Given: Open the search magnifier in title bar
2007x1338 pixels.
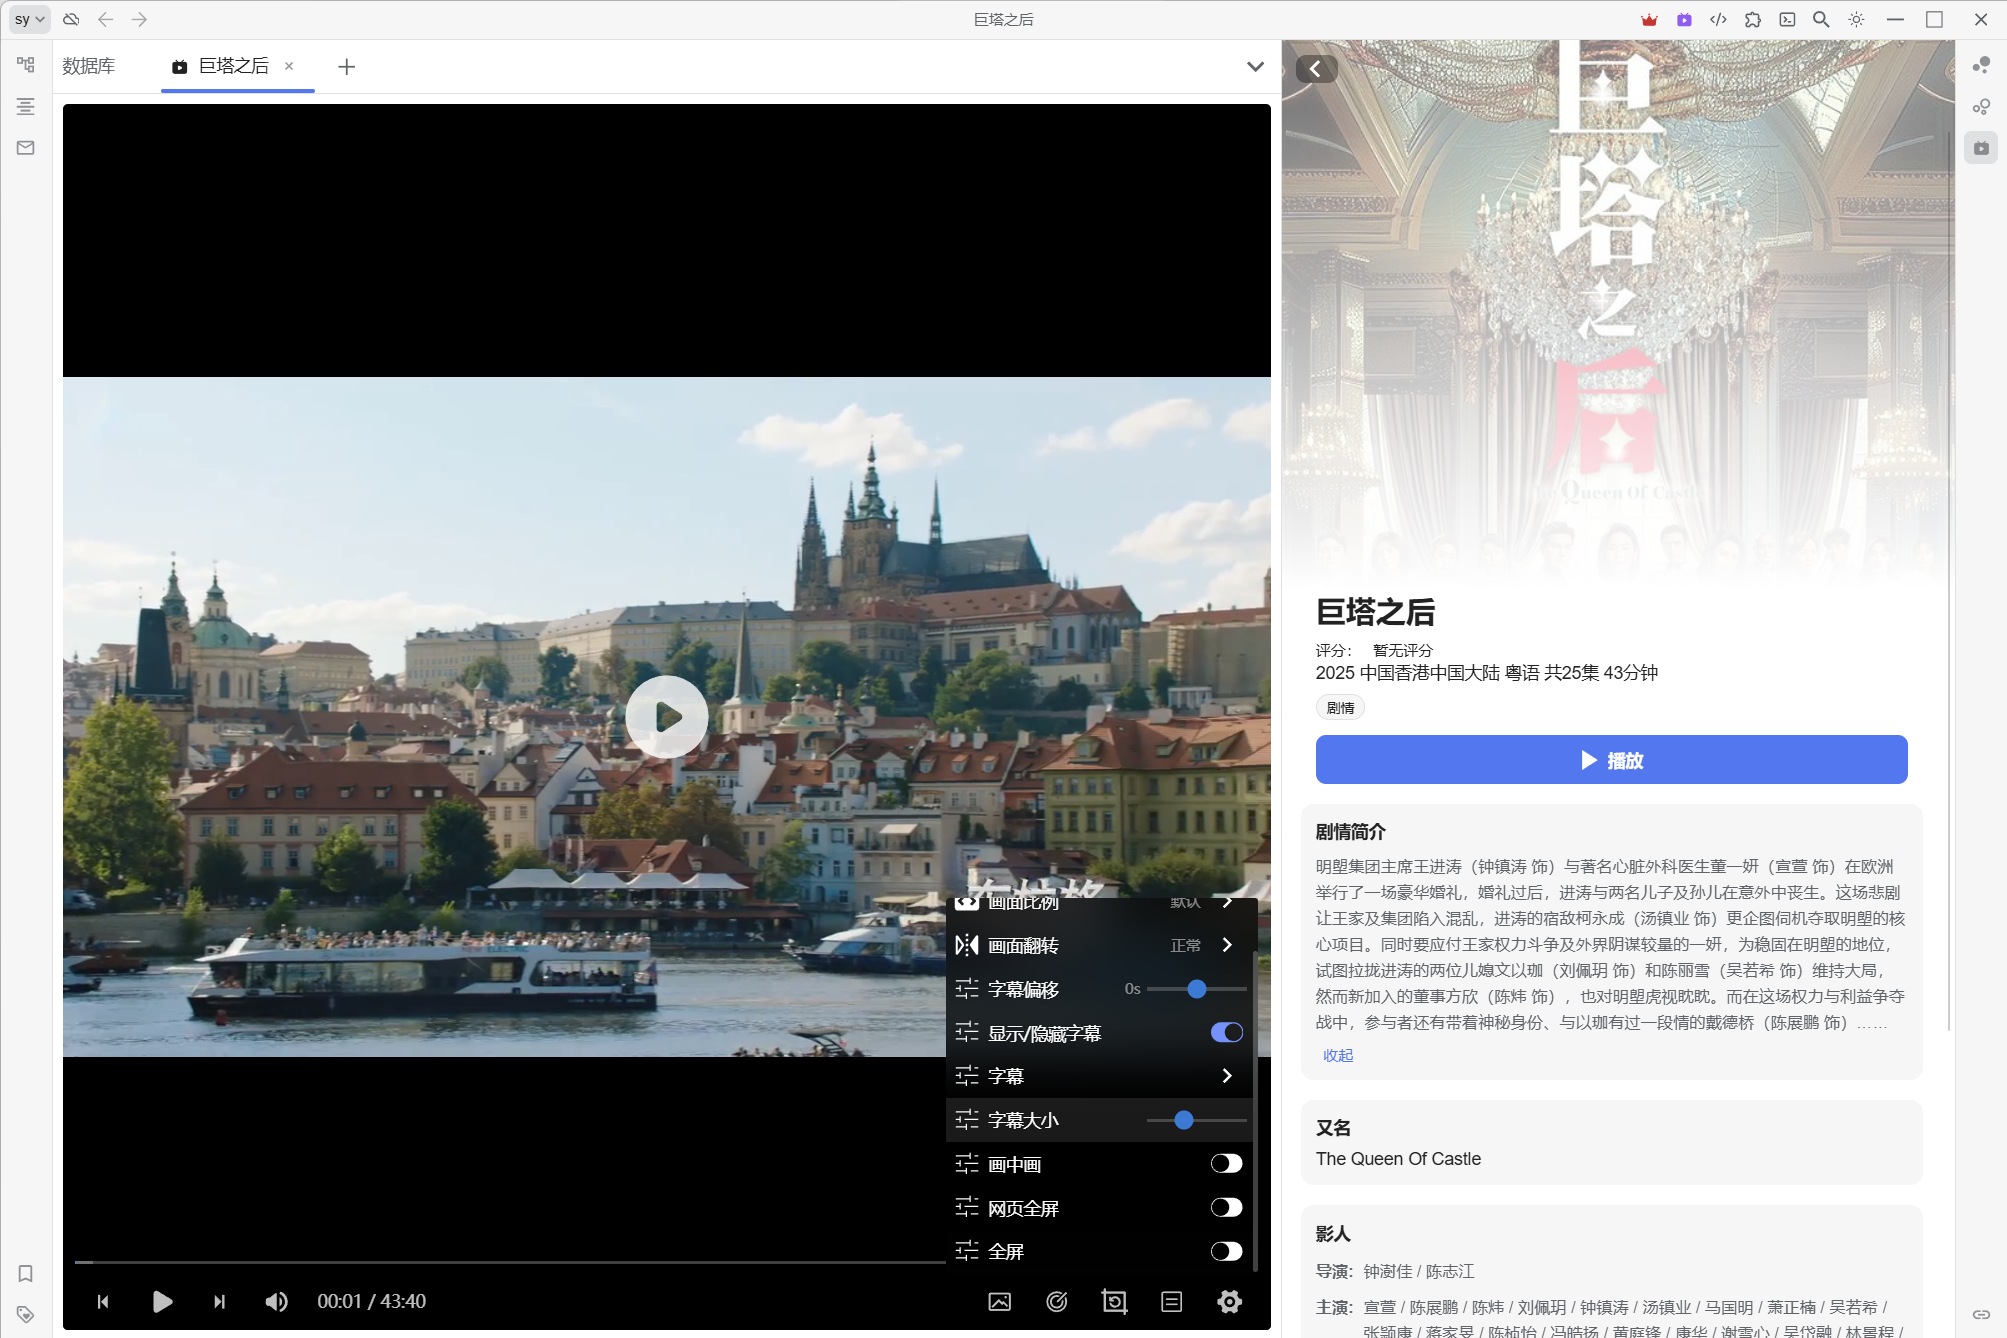Looking at the screenshot, I should click(x=1821, y=19).
